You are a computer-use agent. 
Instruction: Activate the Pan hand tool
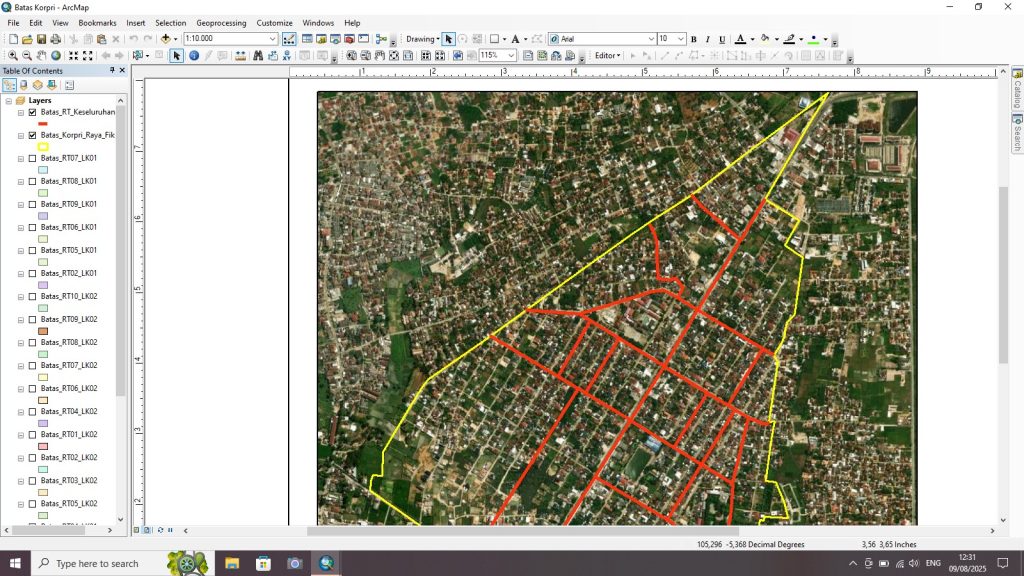coord(41,56)
